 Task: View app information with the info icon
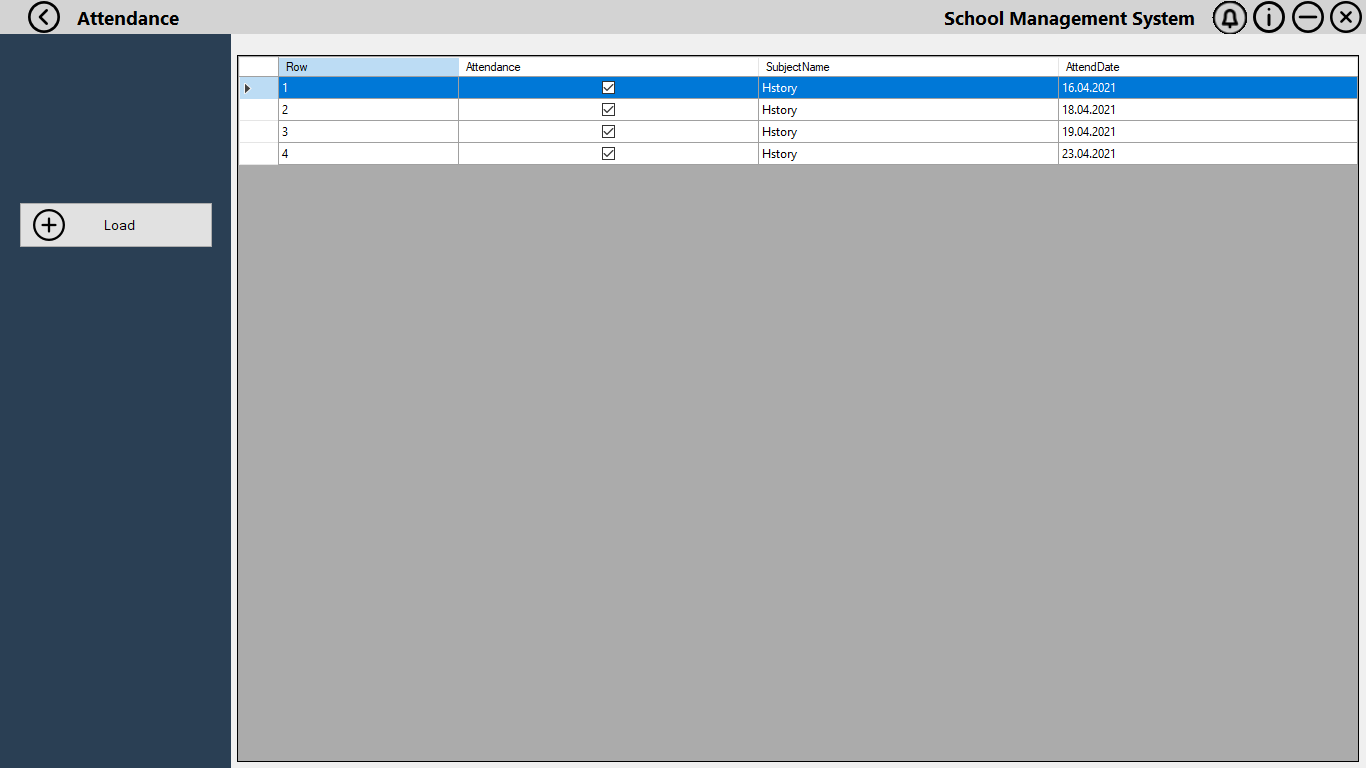point(1268,17)
